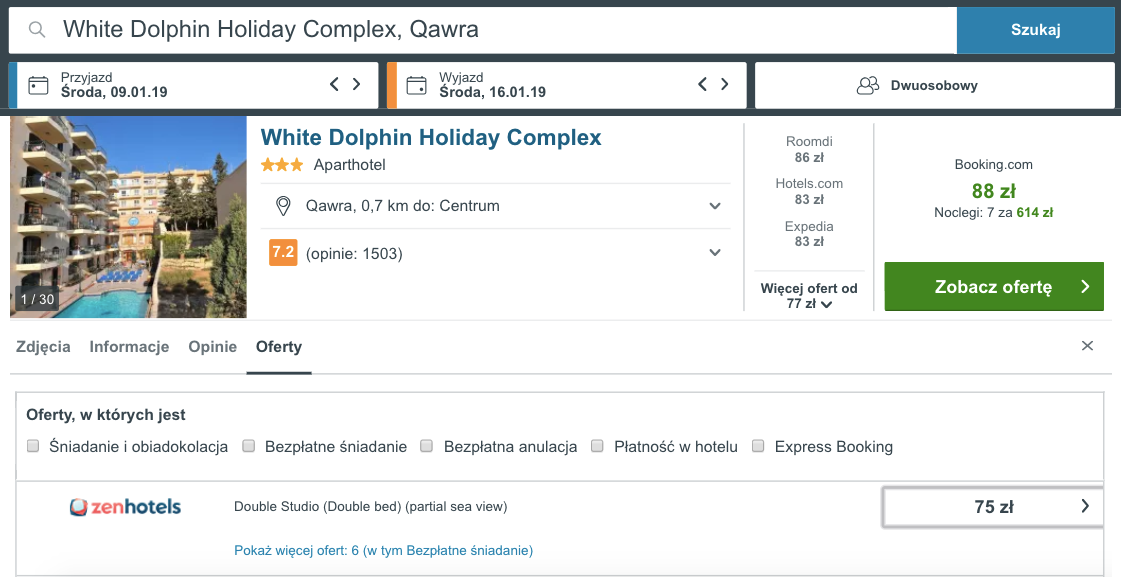This screenshot has width=1121, height=579.
Task: Tick the Bezpłatne śniadanie checkbox
Action: (249, 446)
